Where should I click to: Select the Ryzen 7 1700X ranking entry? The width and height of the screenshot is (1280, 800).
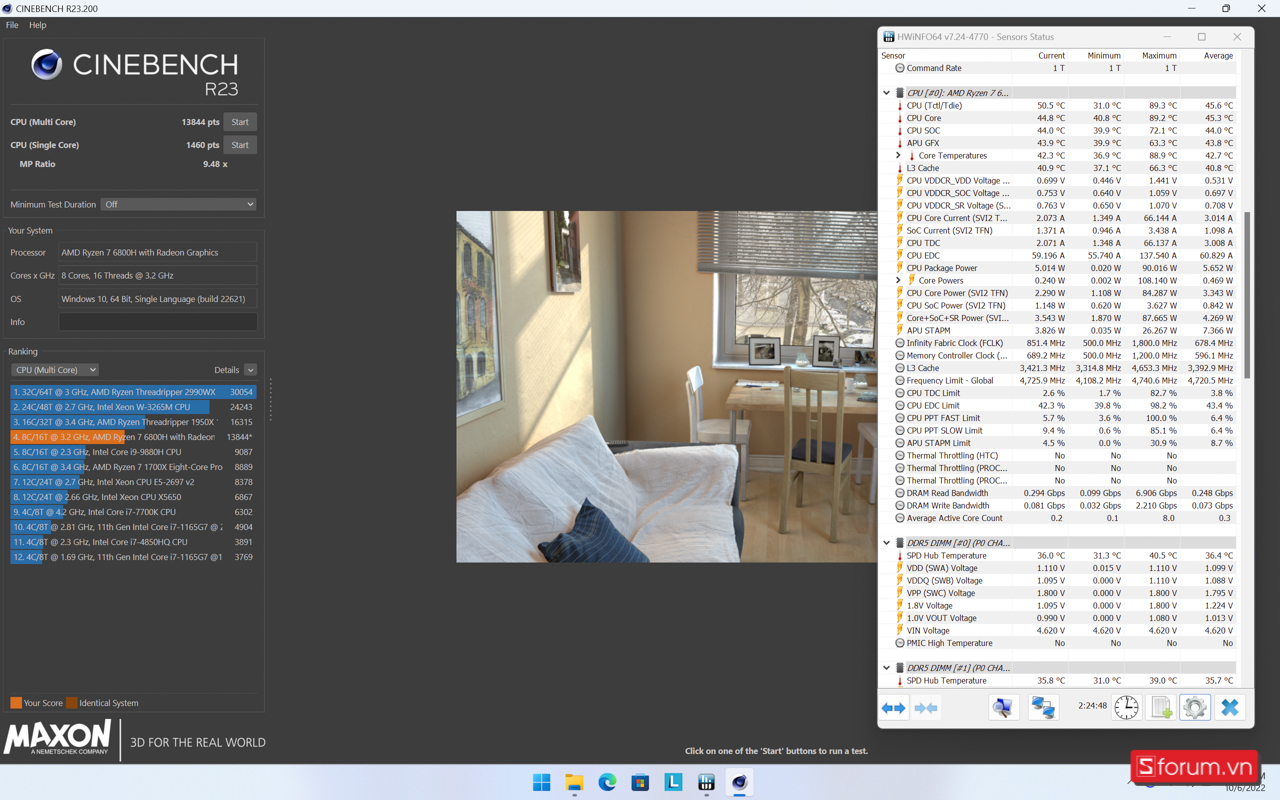pyautogui.click(x=133, y=467)
